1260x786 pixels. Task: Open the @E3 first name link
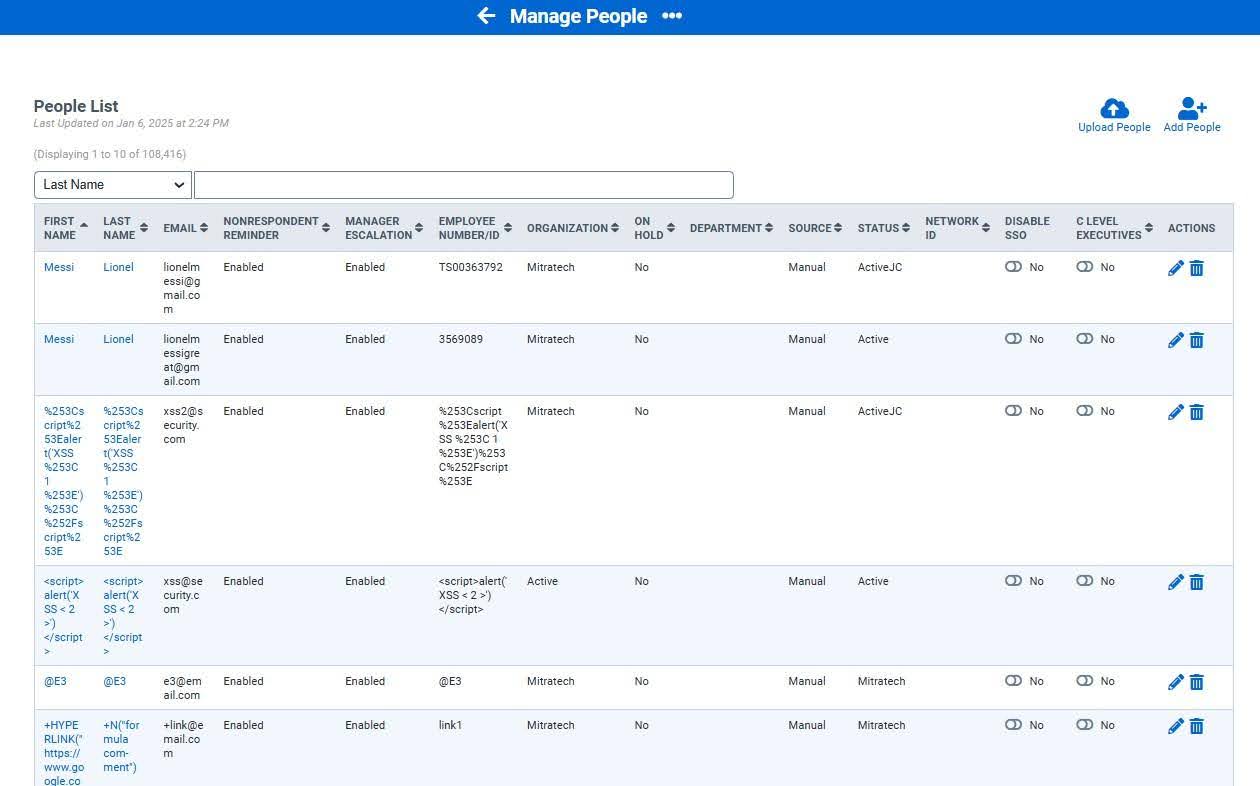tap(55, 681)
